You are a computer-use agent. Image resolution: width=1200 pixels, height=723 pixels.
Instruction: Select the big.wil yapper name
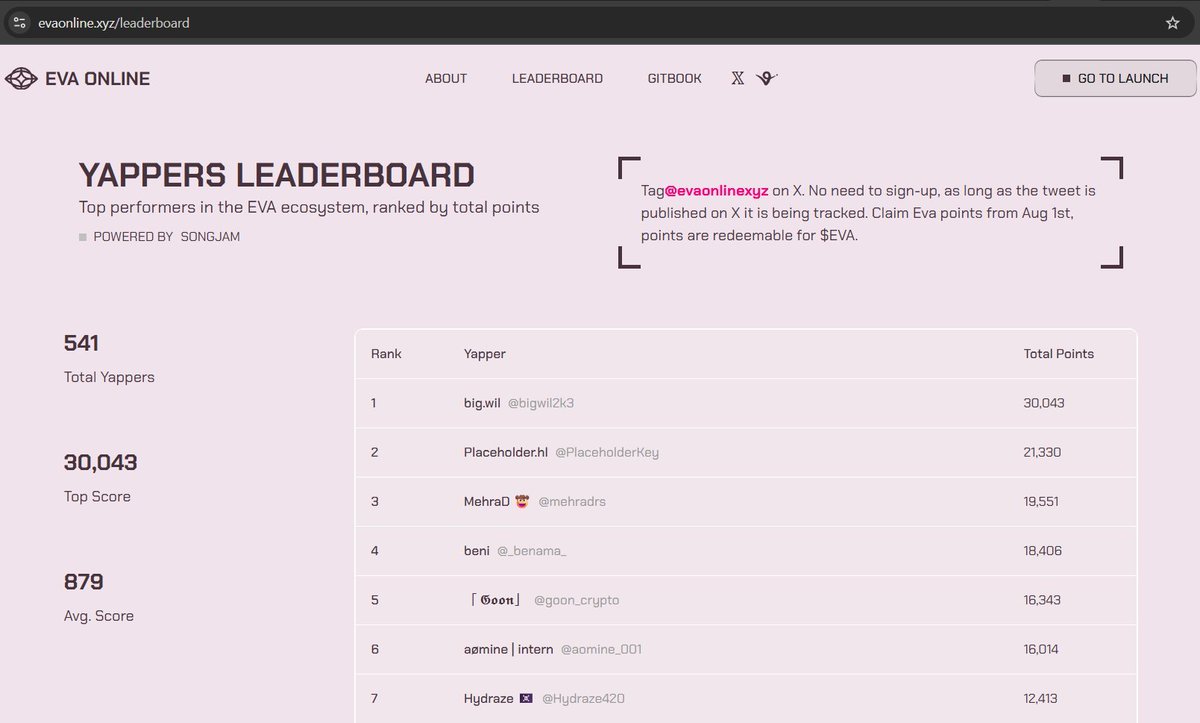(x=482, y=403)
